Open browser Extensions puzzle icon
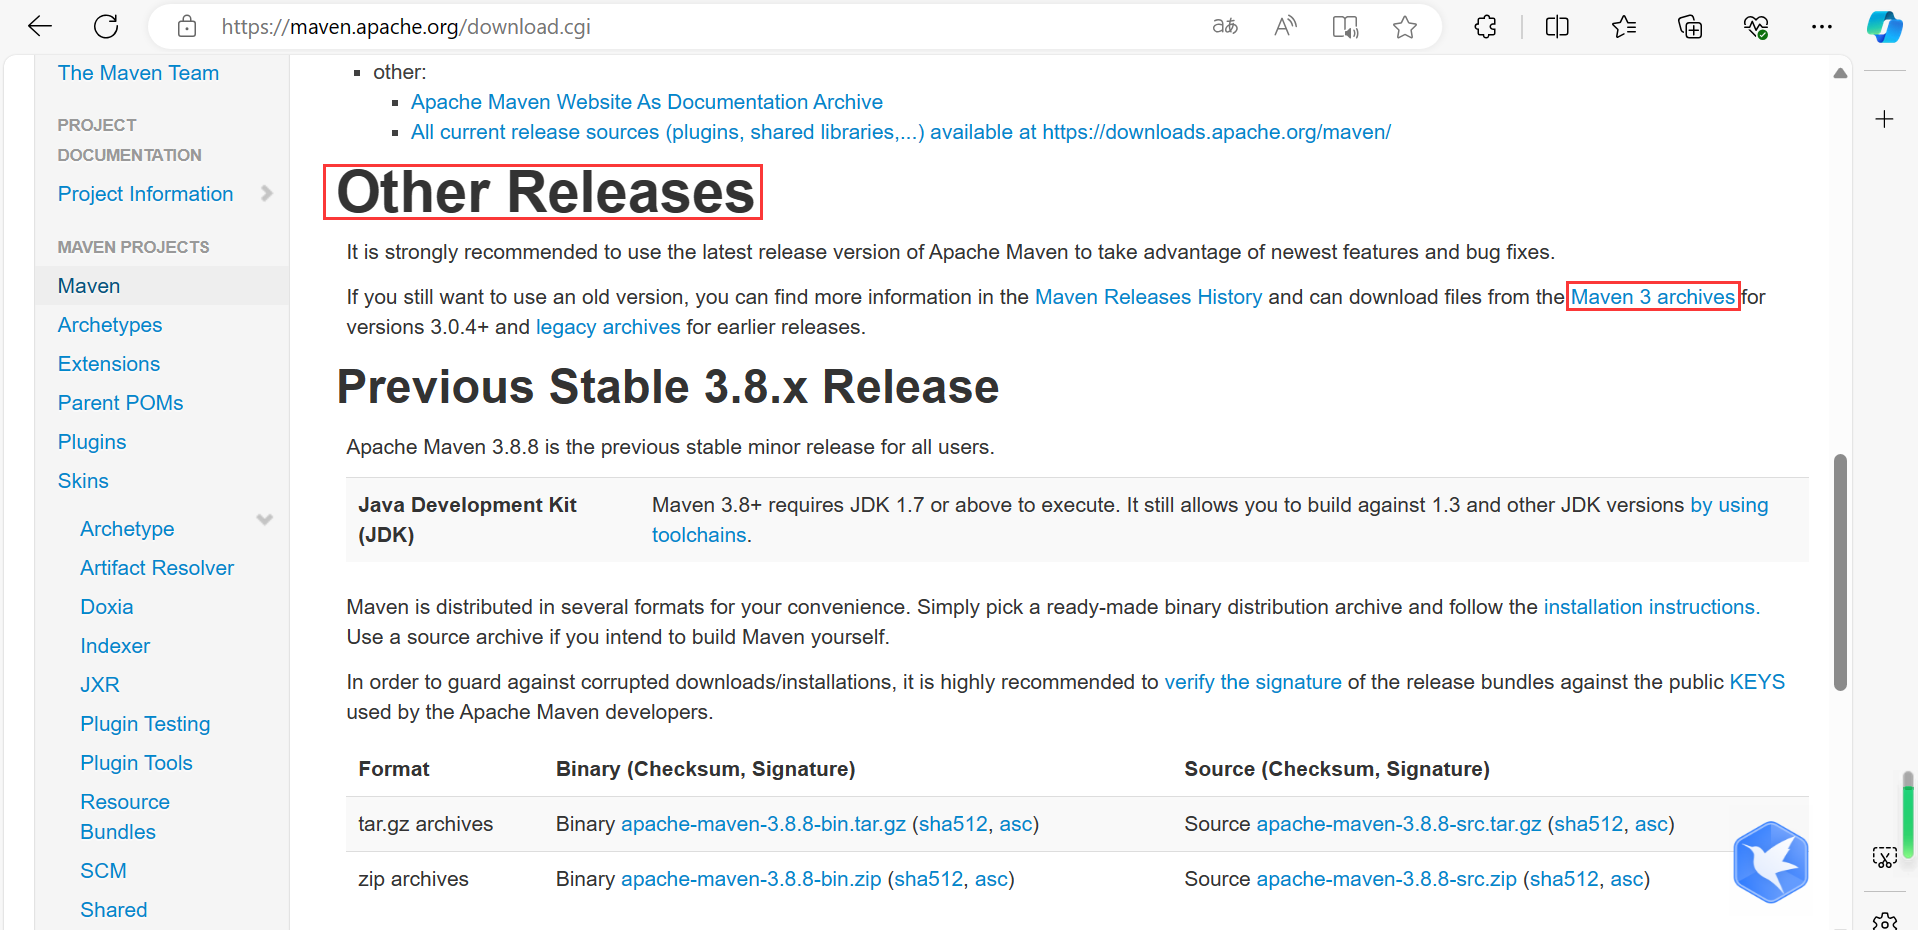The height and width of the screenshot is (930, 1918). pyautogui.click(x=1485, y=27)
